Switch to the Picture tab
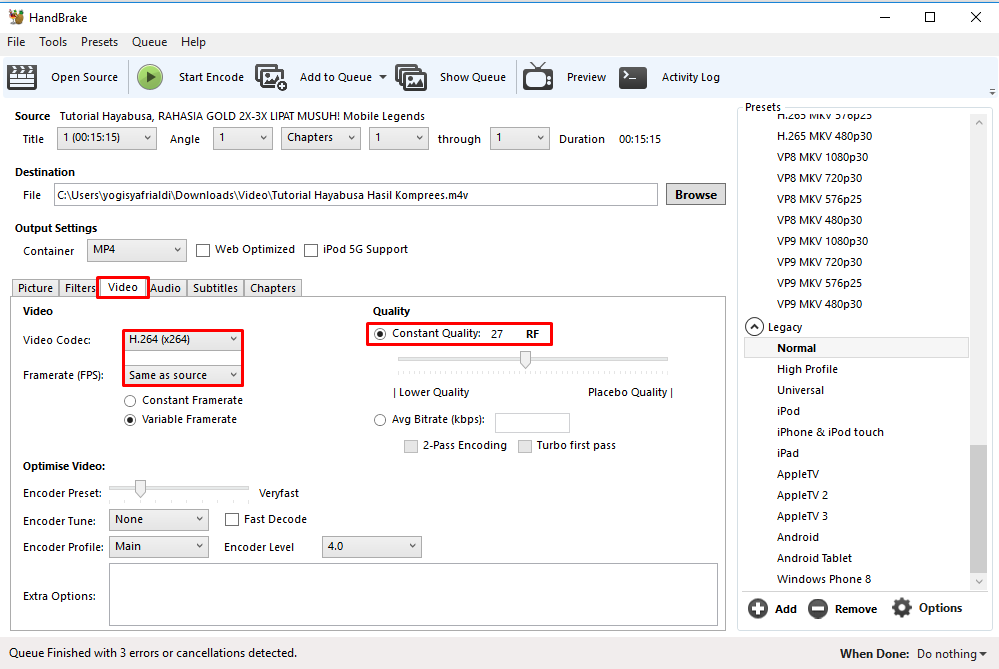This screenshot has width=999, height=669. tap(36, 288)
